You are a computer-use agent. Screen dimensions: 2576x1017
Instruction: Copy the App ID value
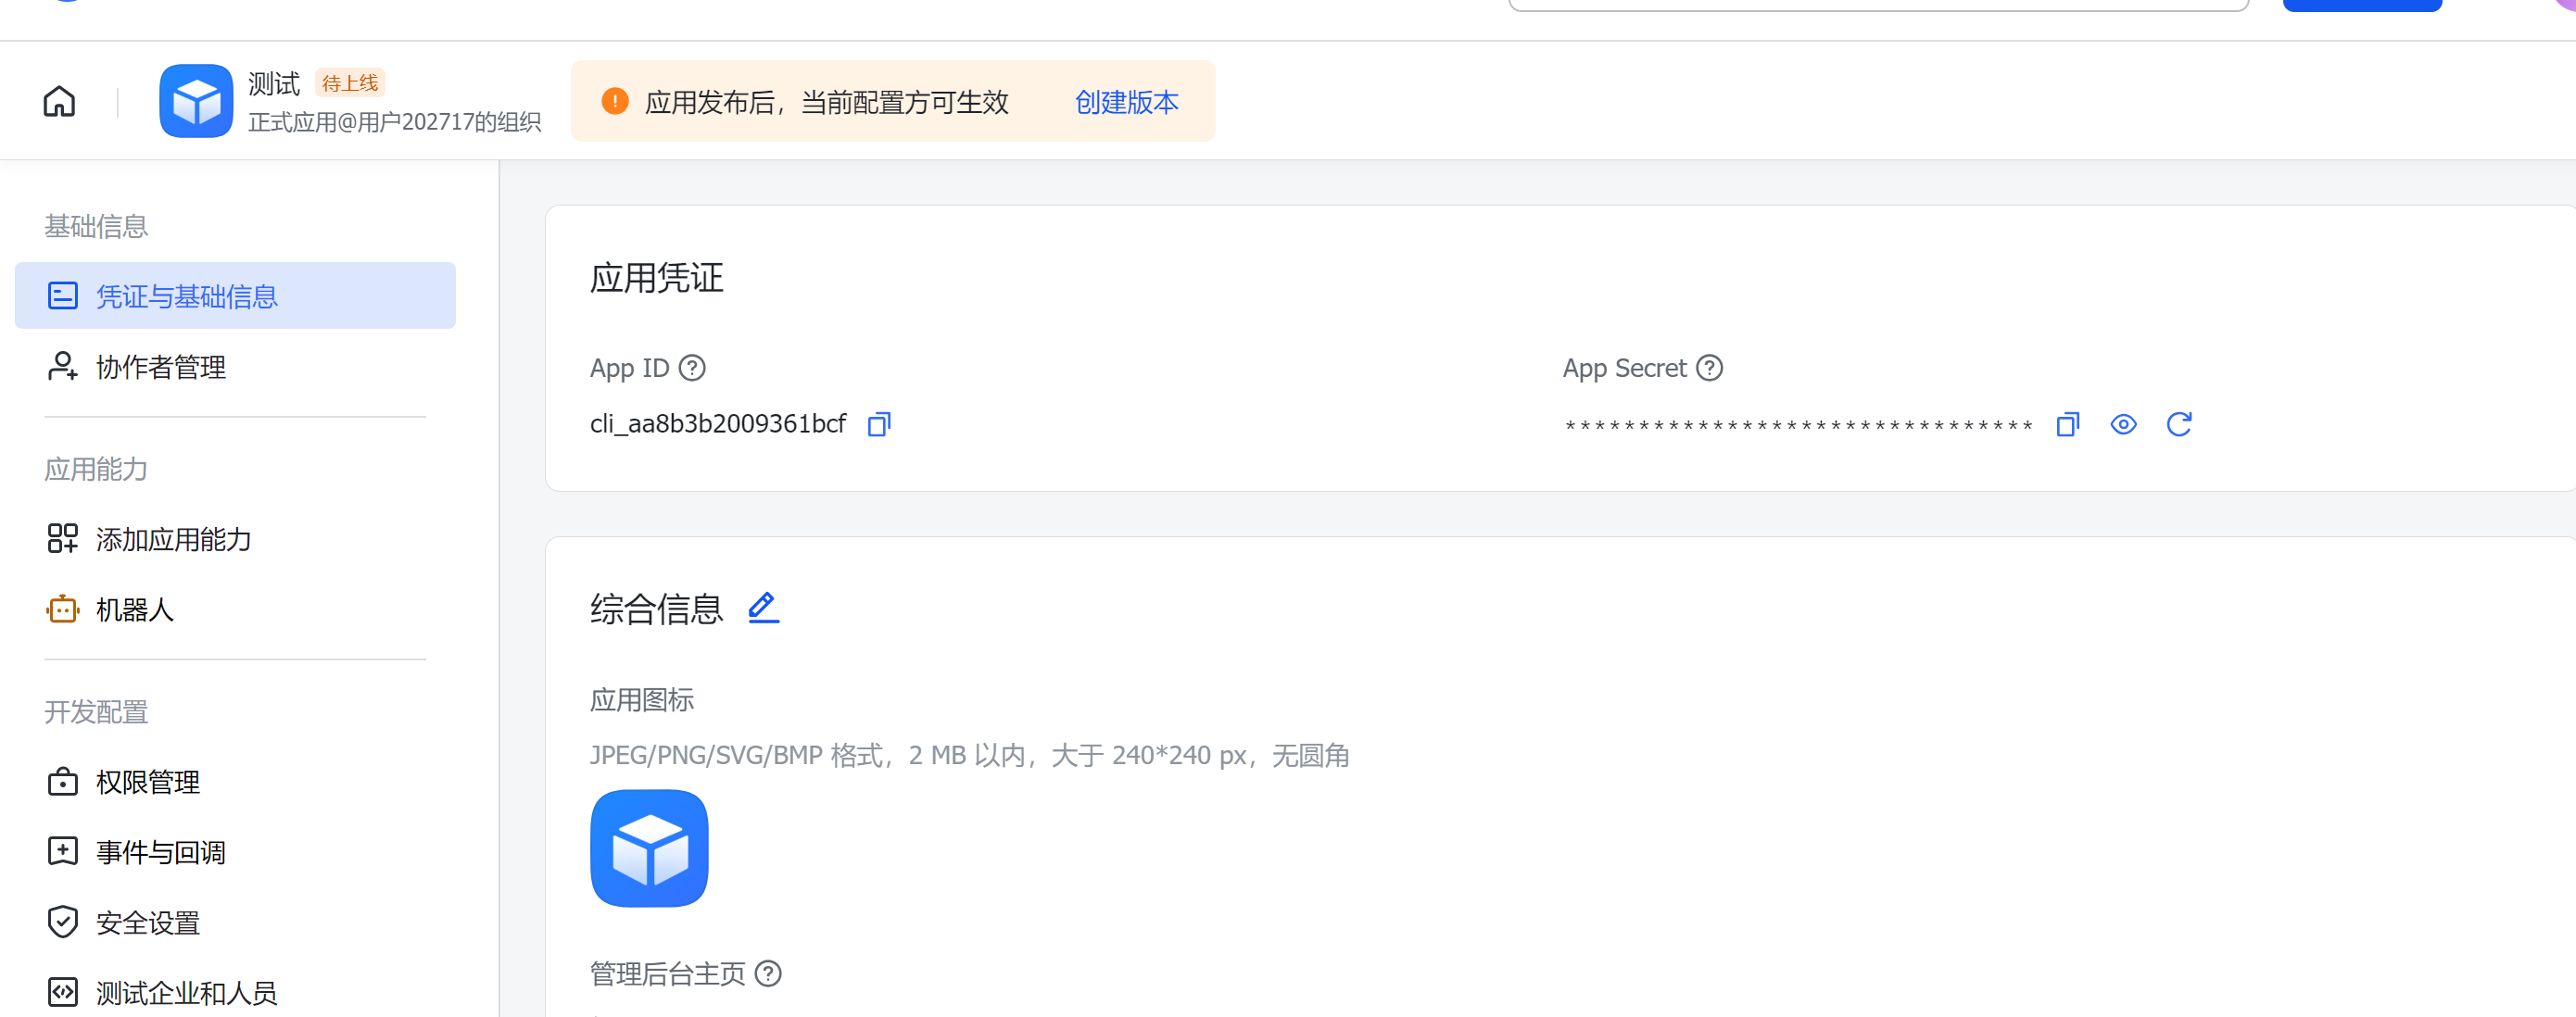pyautogui.click(x=879, y=424)
